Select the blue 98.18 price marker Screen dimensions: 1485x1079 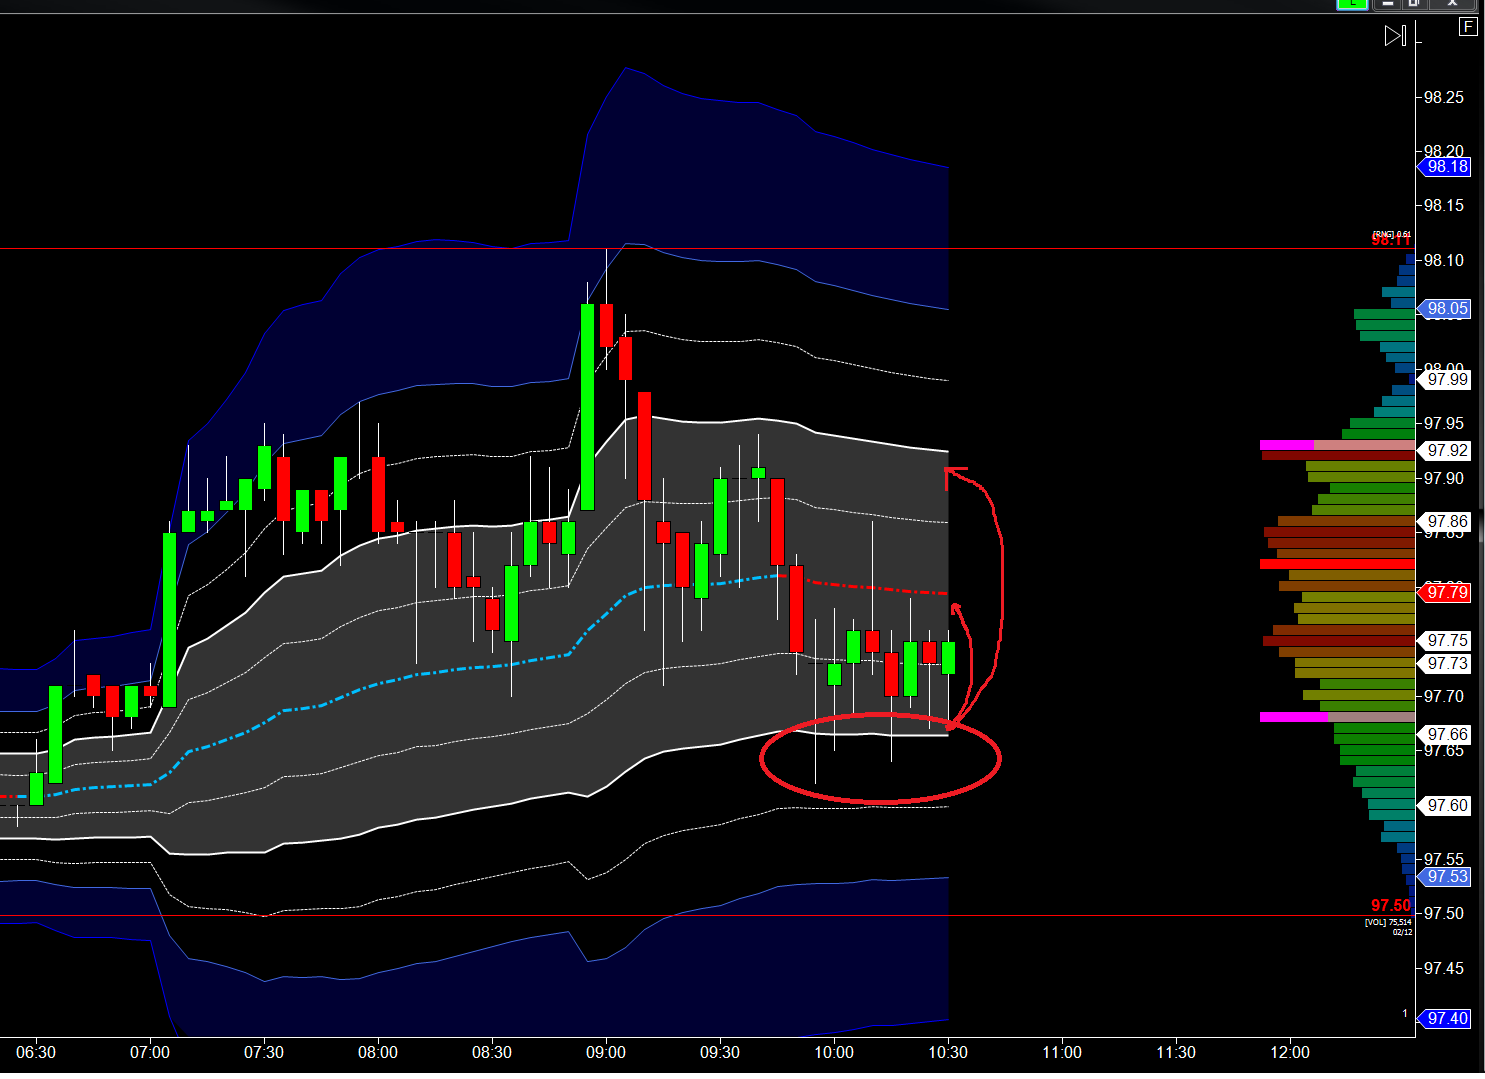(x=1445, y=167)
